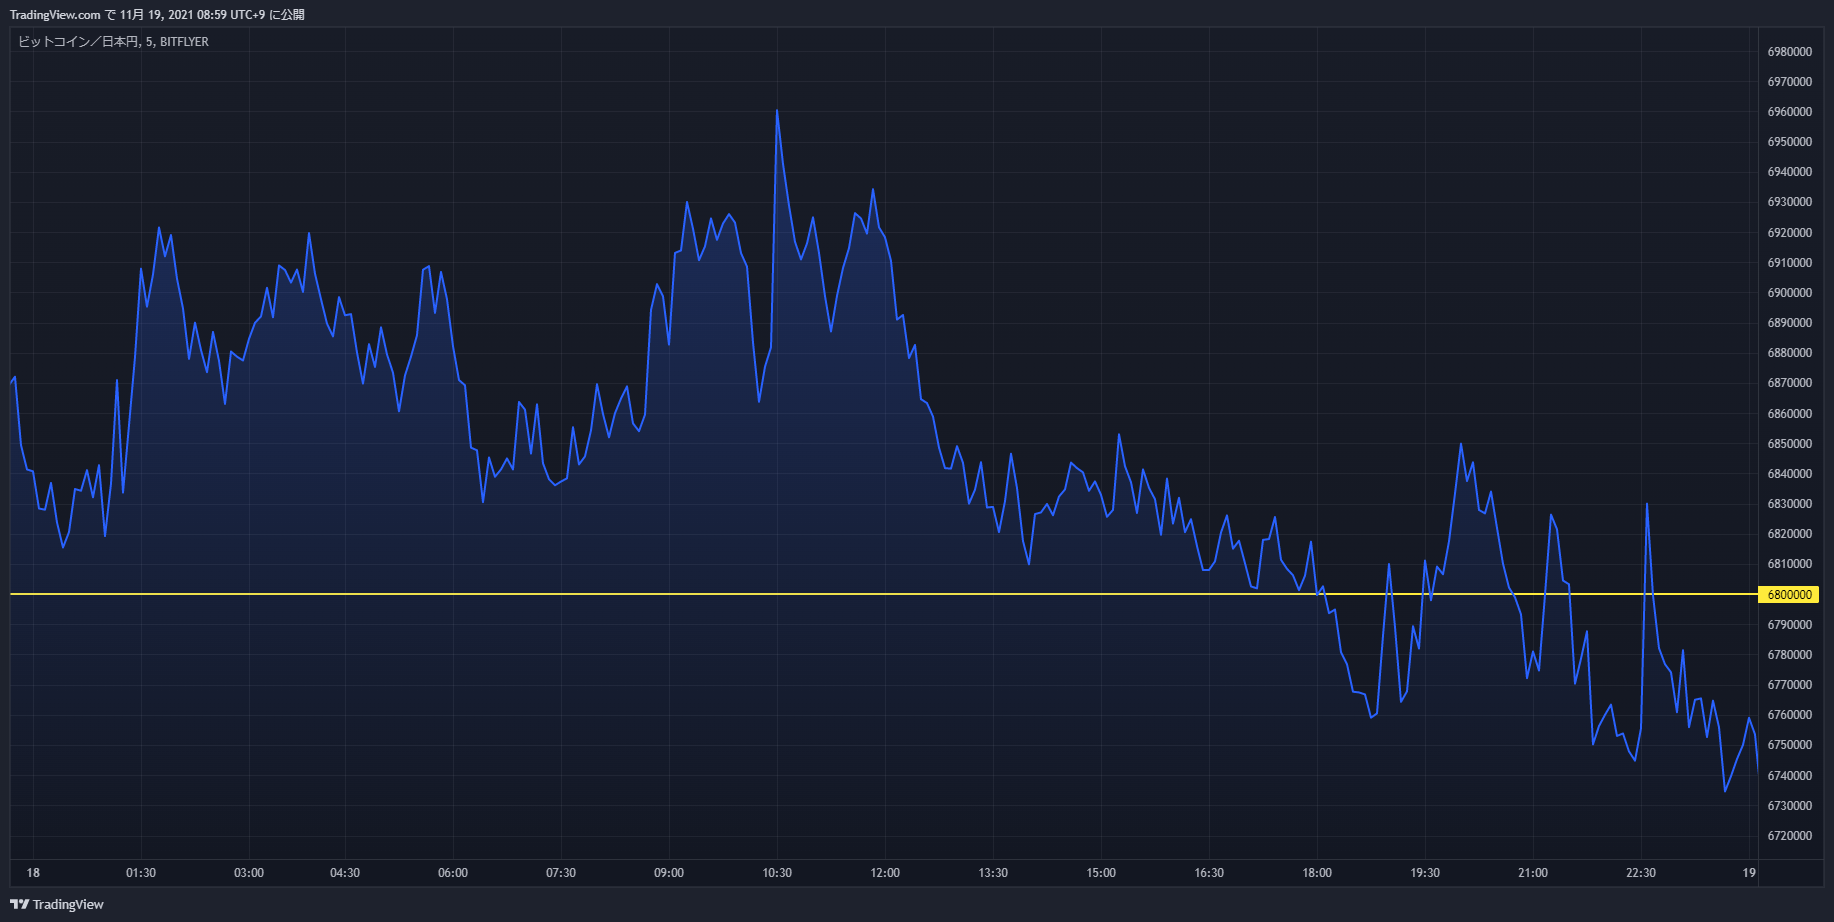Click the 6730000 price axis label
Image resolution: width=1834 pixels, height=922 pixels.
click(1790, 806)
